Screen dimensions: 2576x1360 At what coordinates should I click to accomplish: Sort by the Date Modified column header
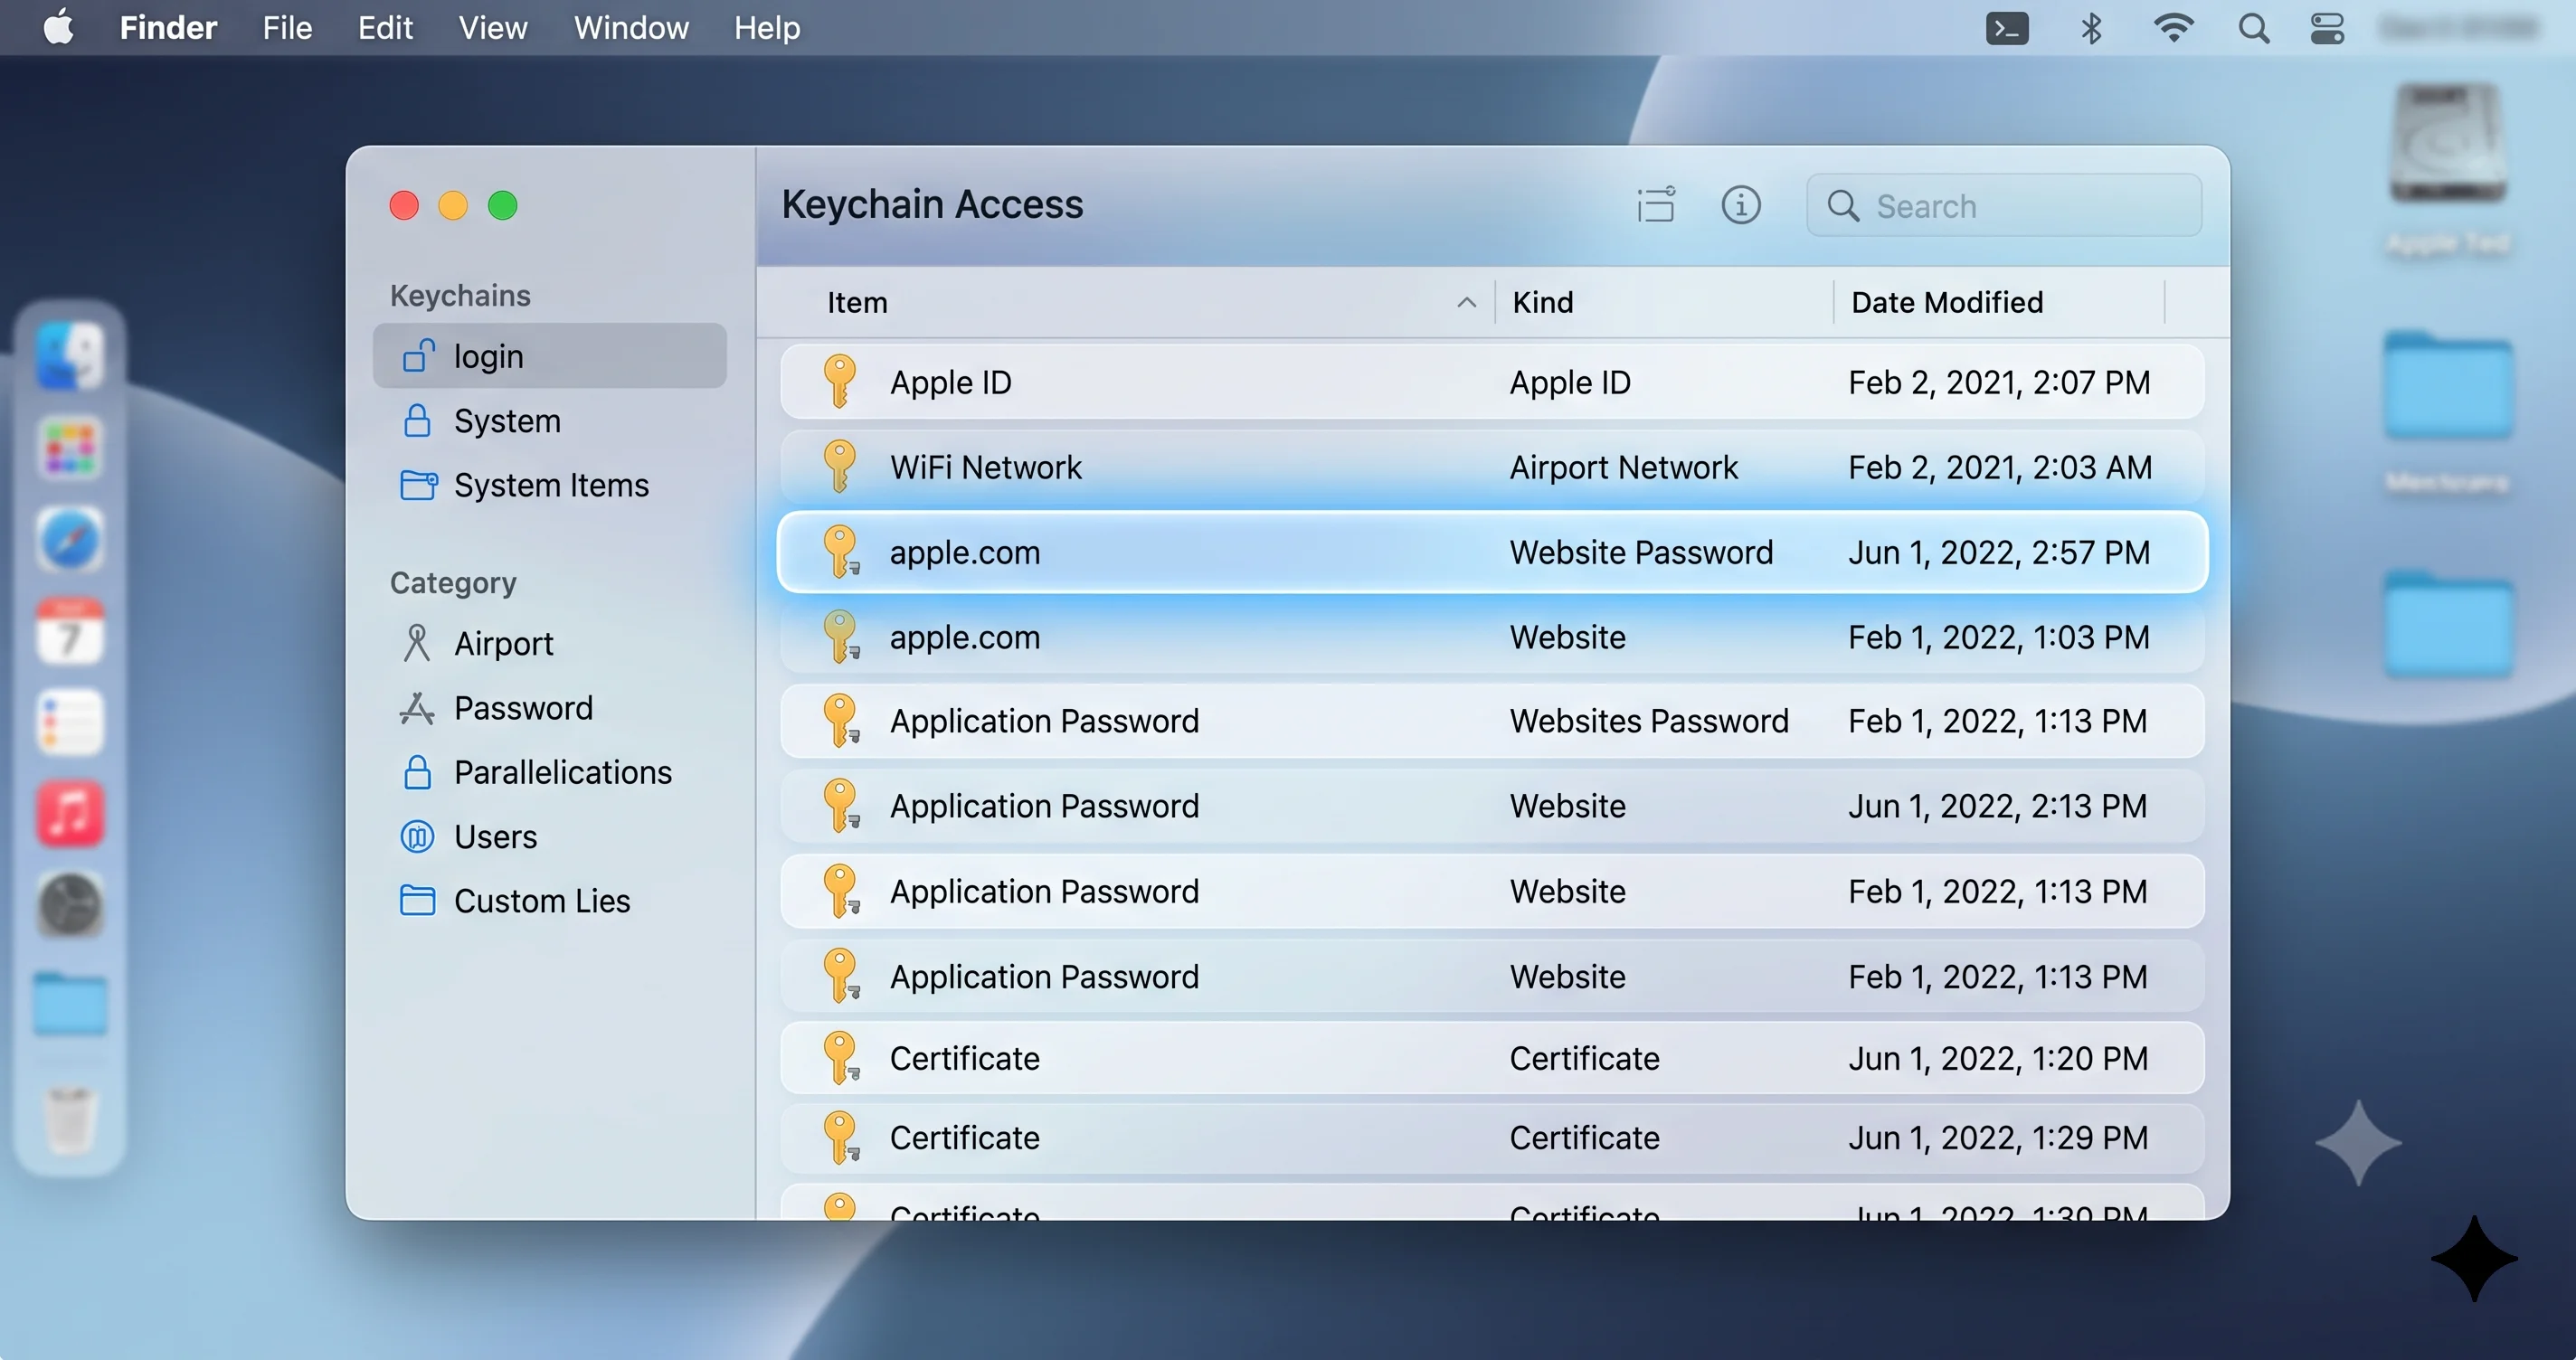1946,302
